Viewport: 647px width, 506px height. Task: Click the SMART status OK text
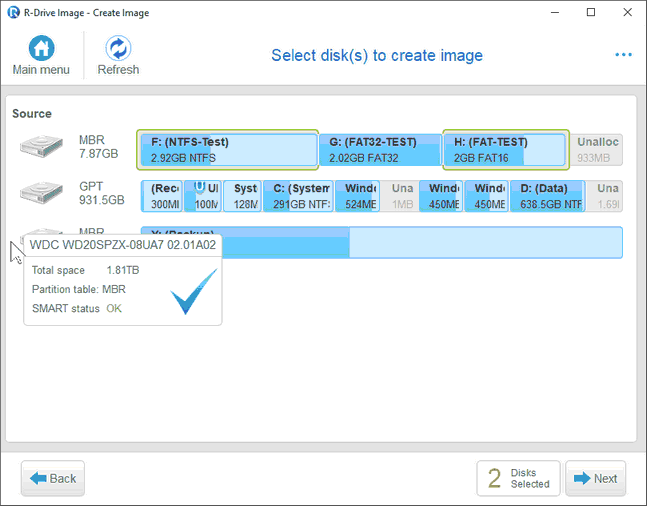77,308
